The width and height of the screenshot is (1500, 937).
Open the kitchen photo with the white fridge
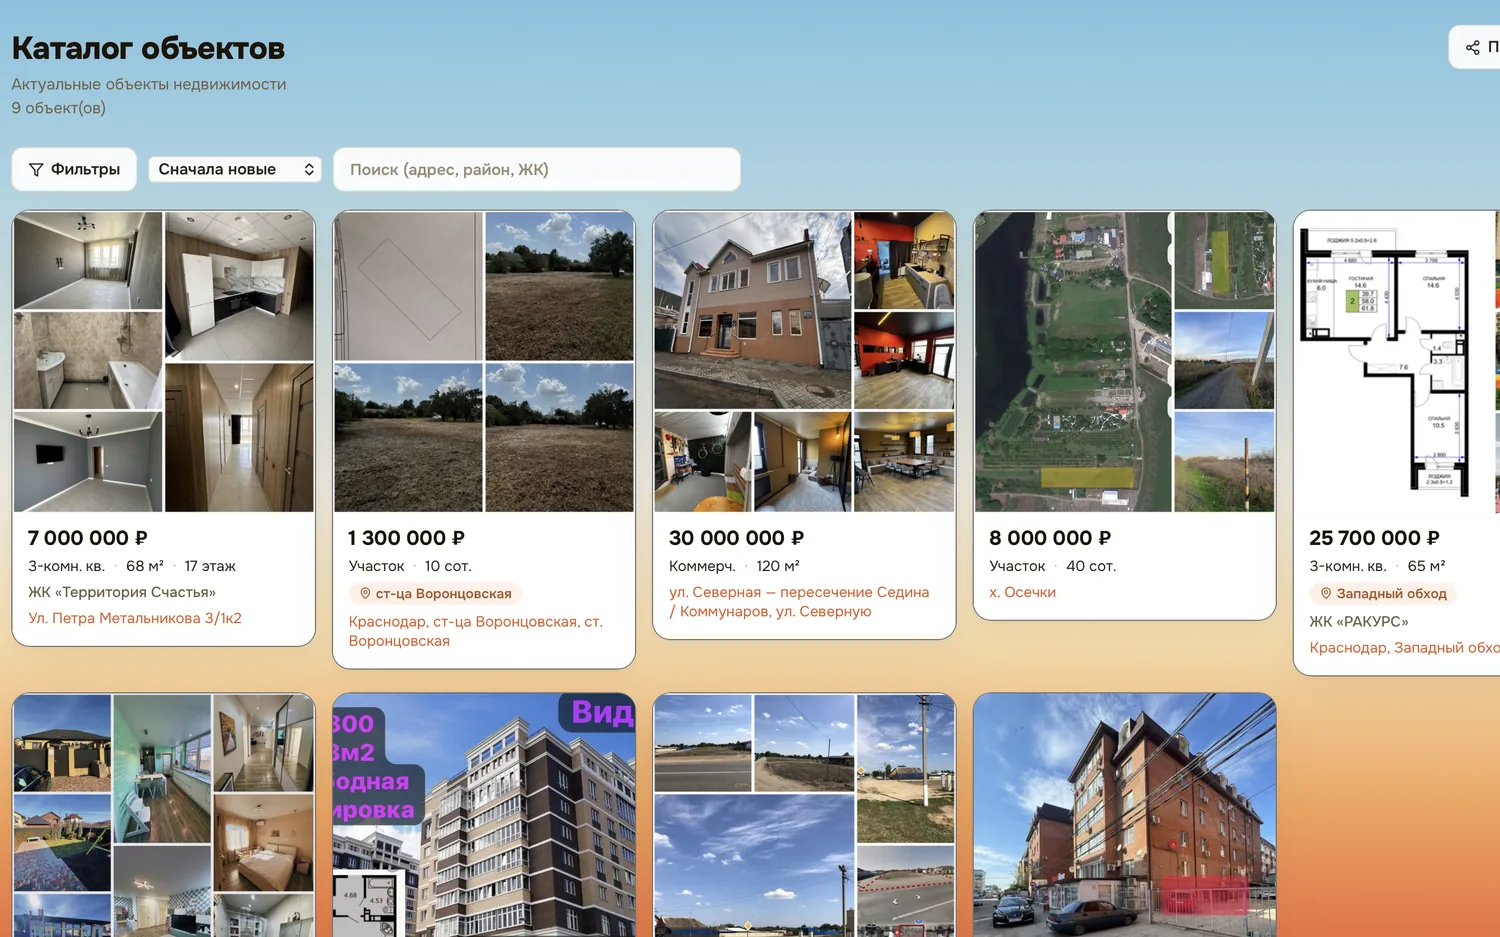tap(239, 286)
